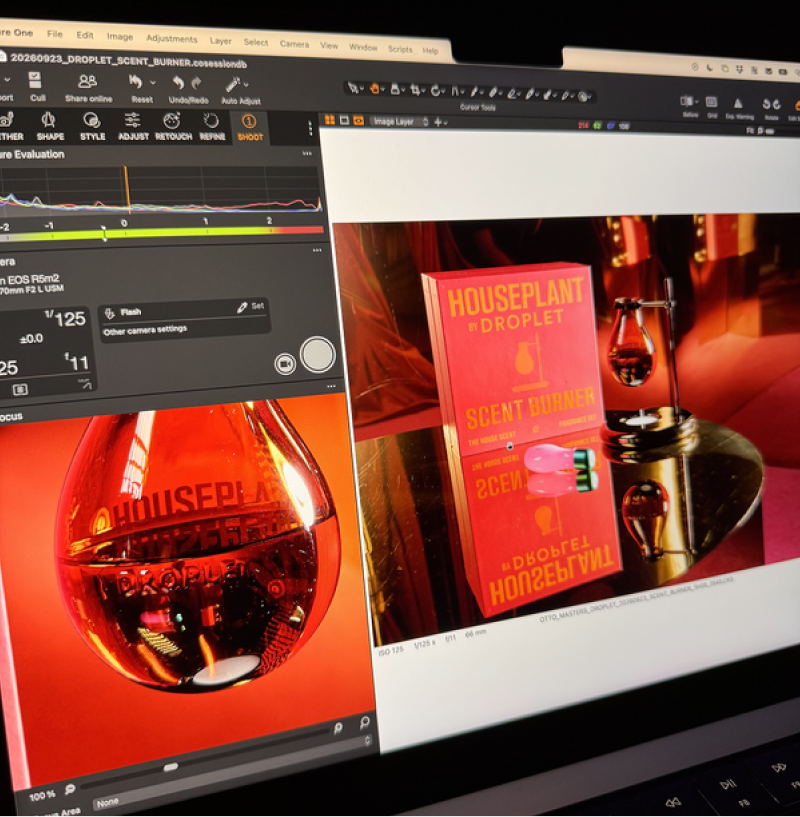Select the Pan hand cursor tool

click(x=374, y=89)
